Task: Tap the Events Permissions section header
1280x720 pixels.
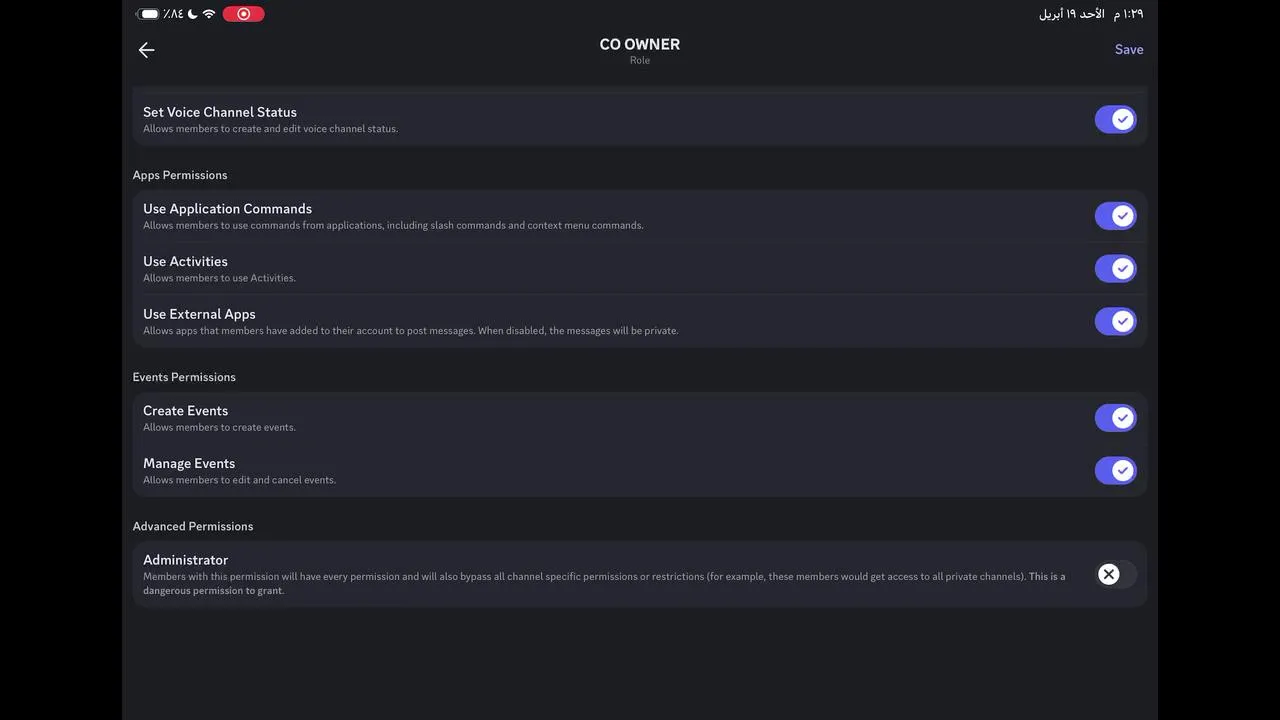Action: [x=184, y=377]
